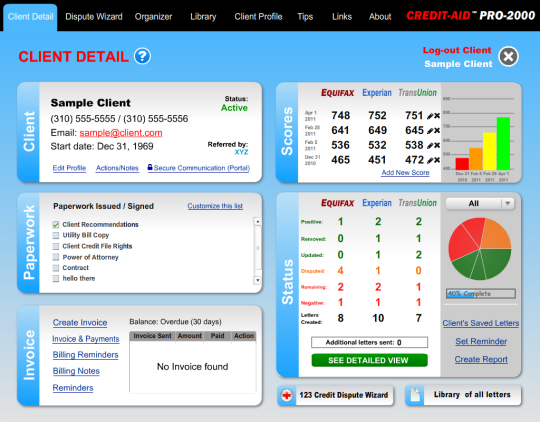This screenshot has width=540, height=422.
Task: Open the About tab
Action: 380,17
